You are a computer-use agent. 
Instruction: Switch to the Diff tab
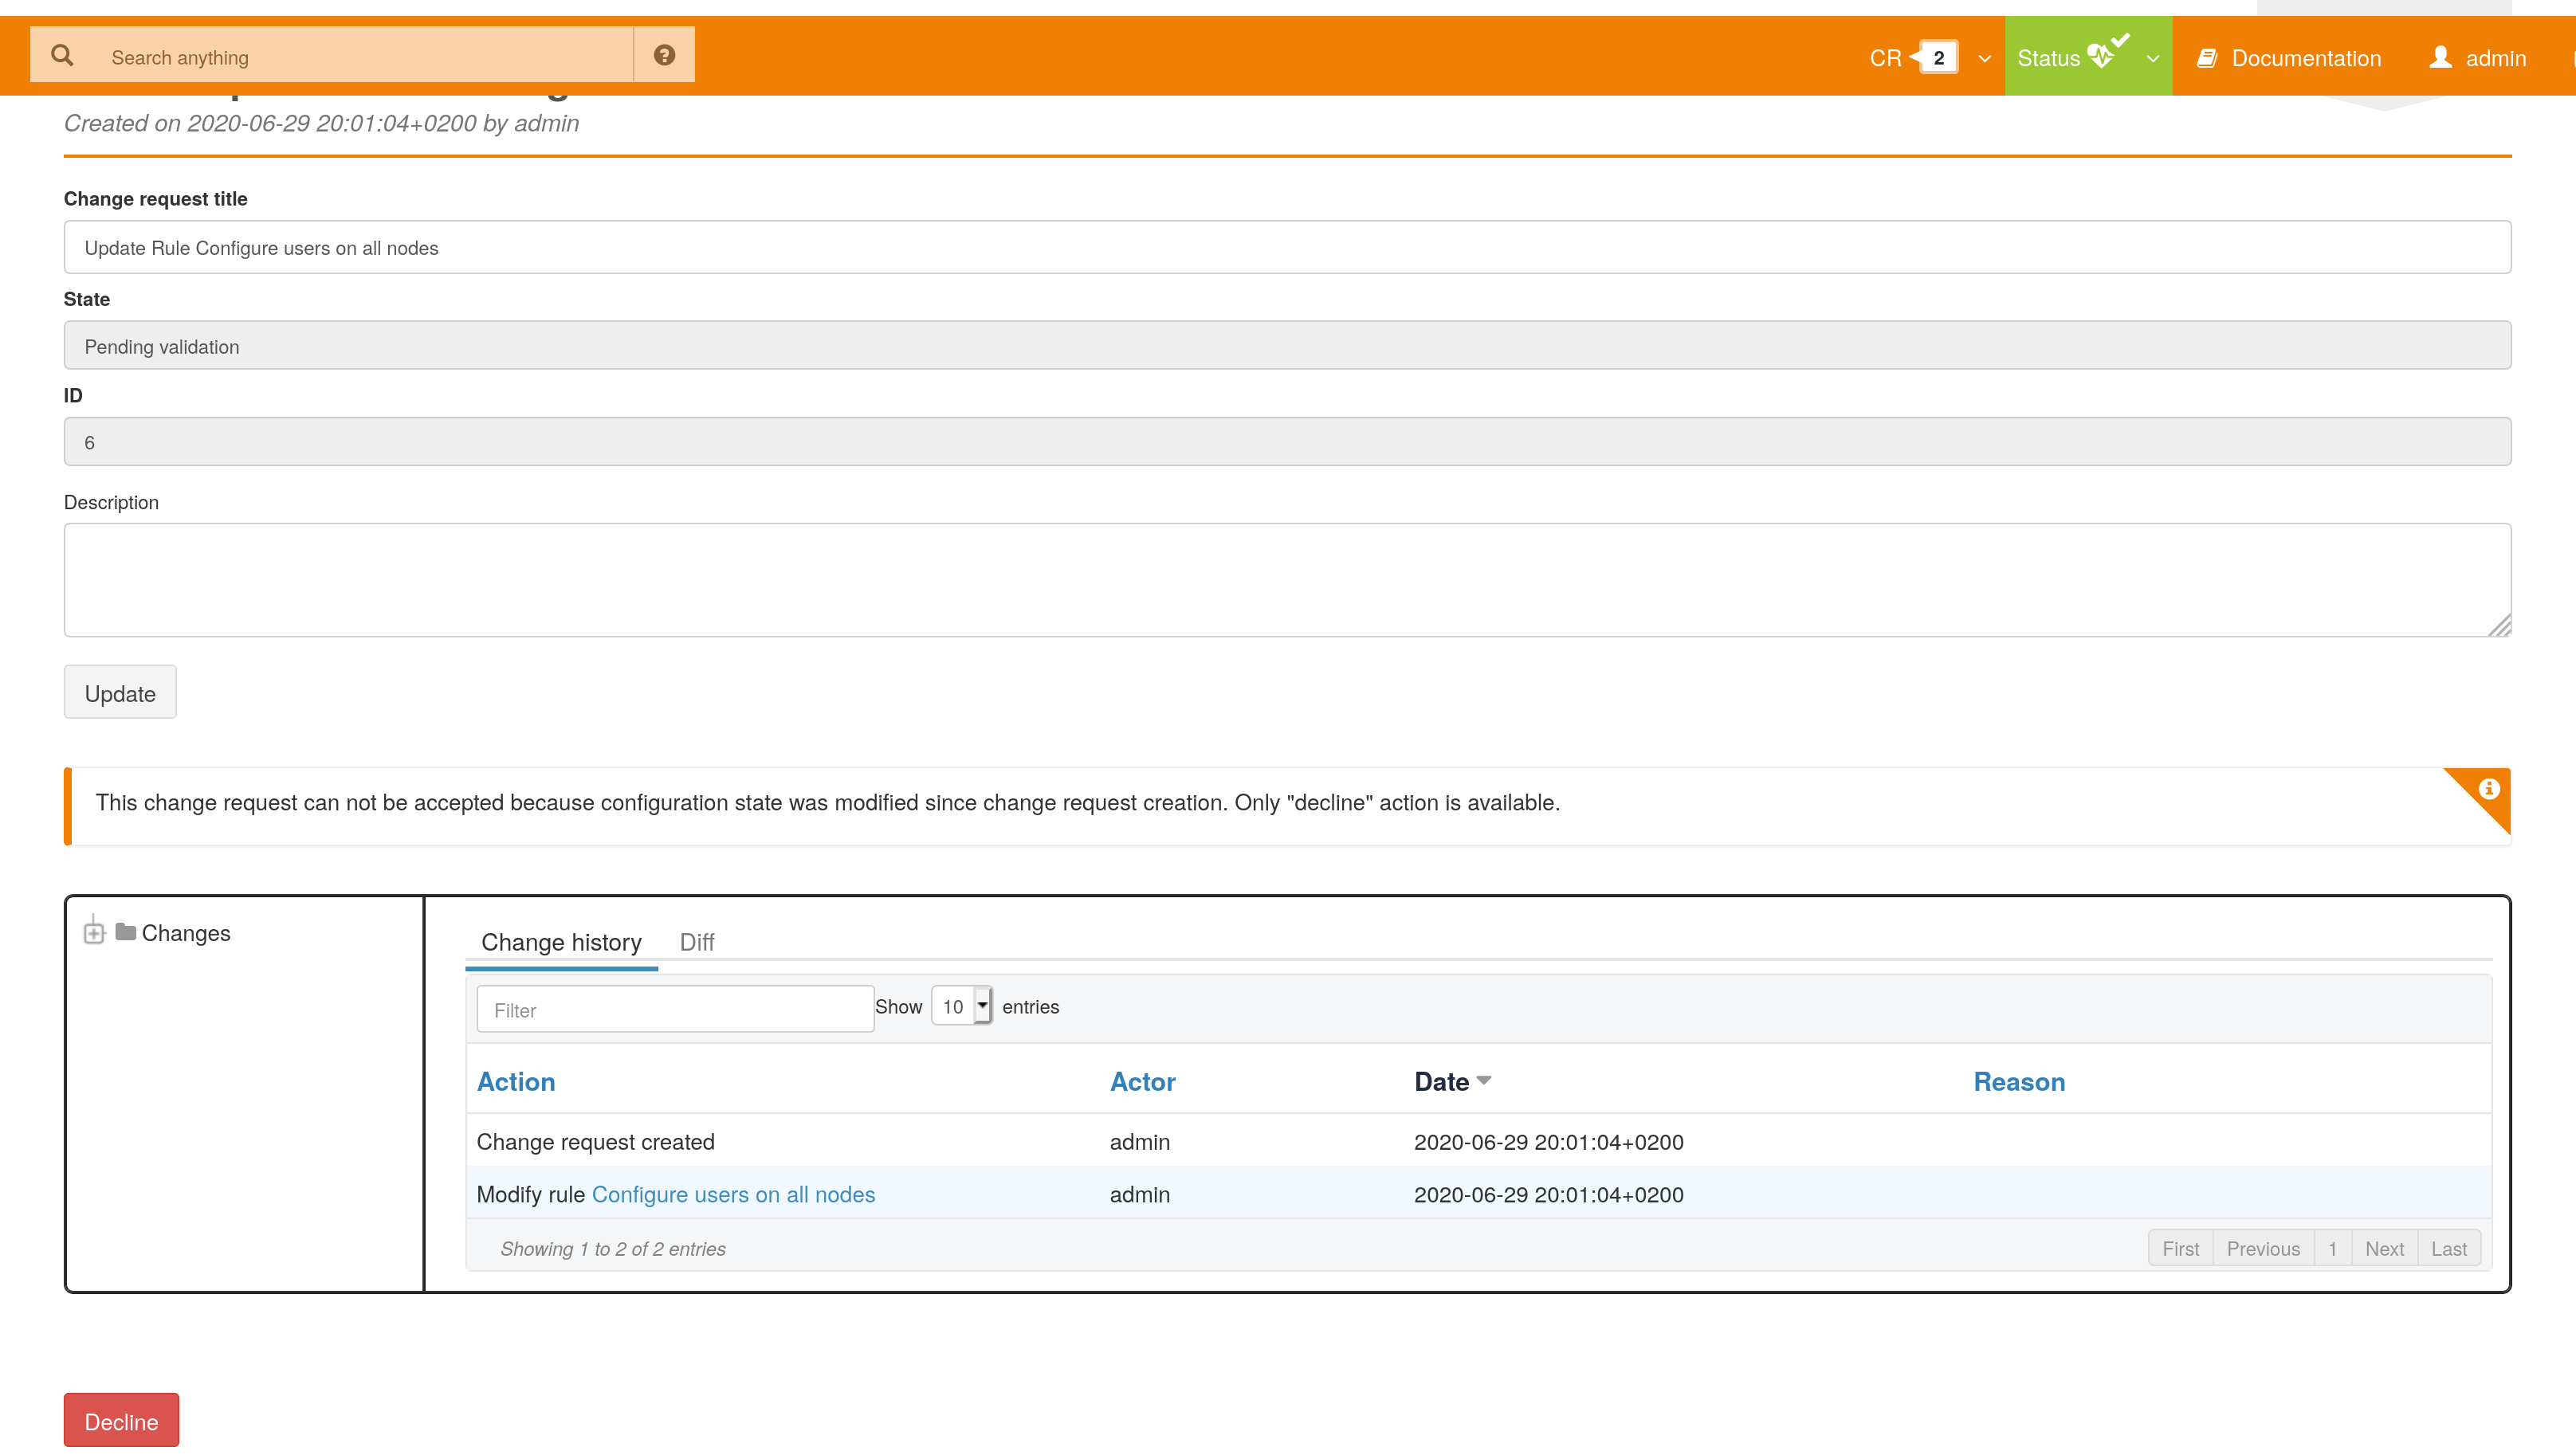click(696, 942)
